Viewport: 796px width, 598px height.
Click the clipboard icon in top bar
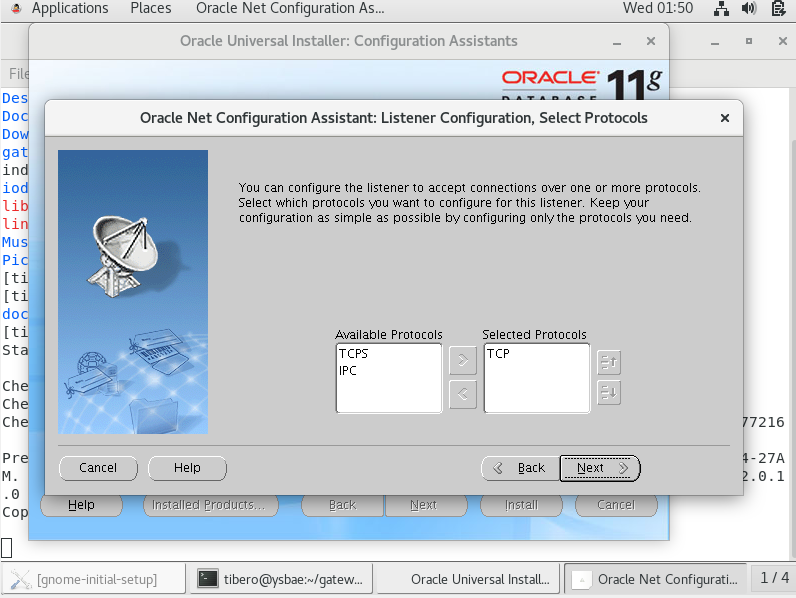(x=778, y=9)
